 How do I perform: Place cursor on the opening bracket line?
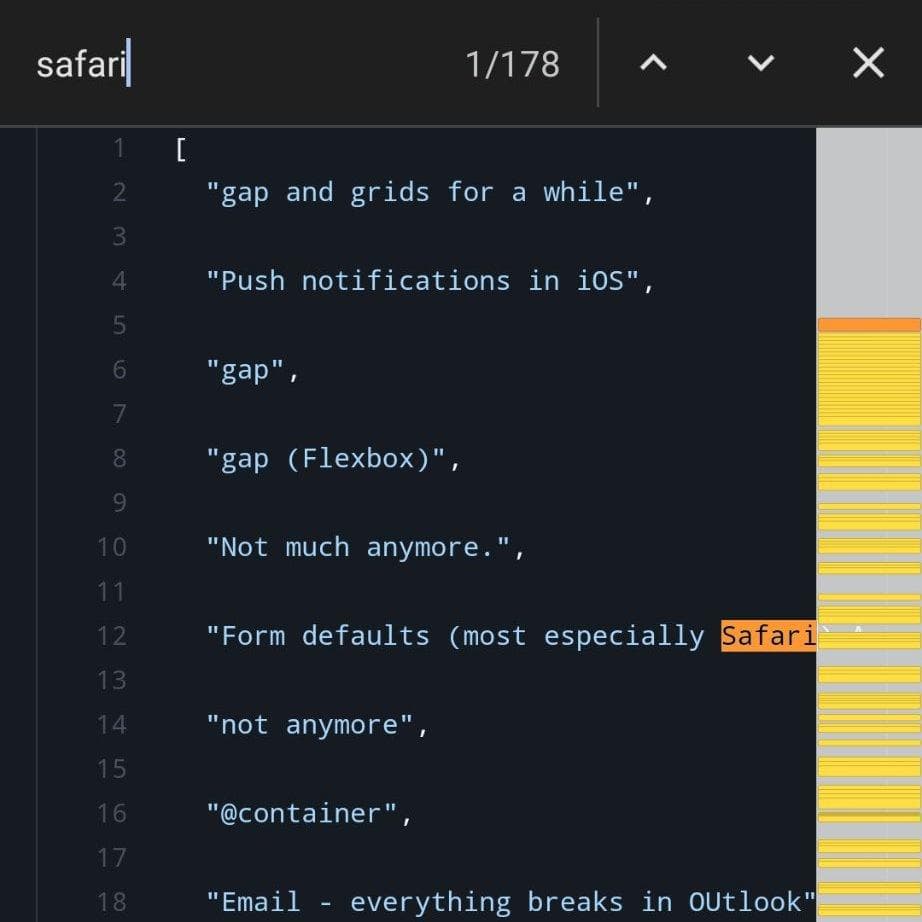178,147
